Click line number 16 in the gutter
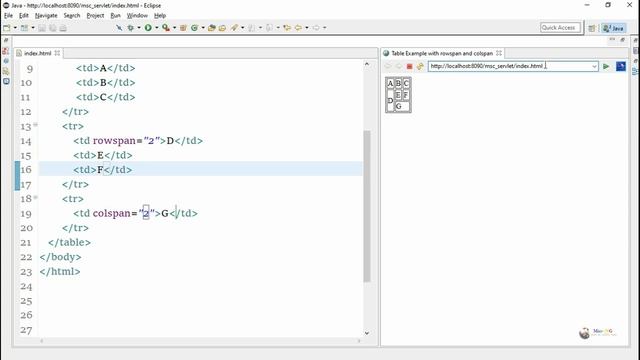640x360 pixels. click(26, 170)
